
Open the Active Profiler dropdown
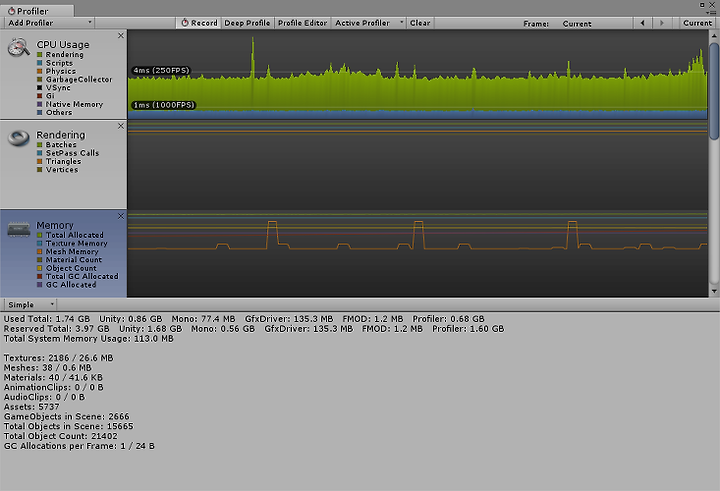tap(369, 23)
